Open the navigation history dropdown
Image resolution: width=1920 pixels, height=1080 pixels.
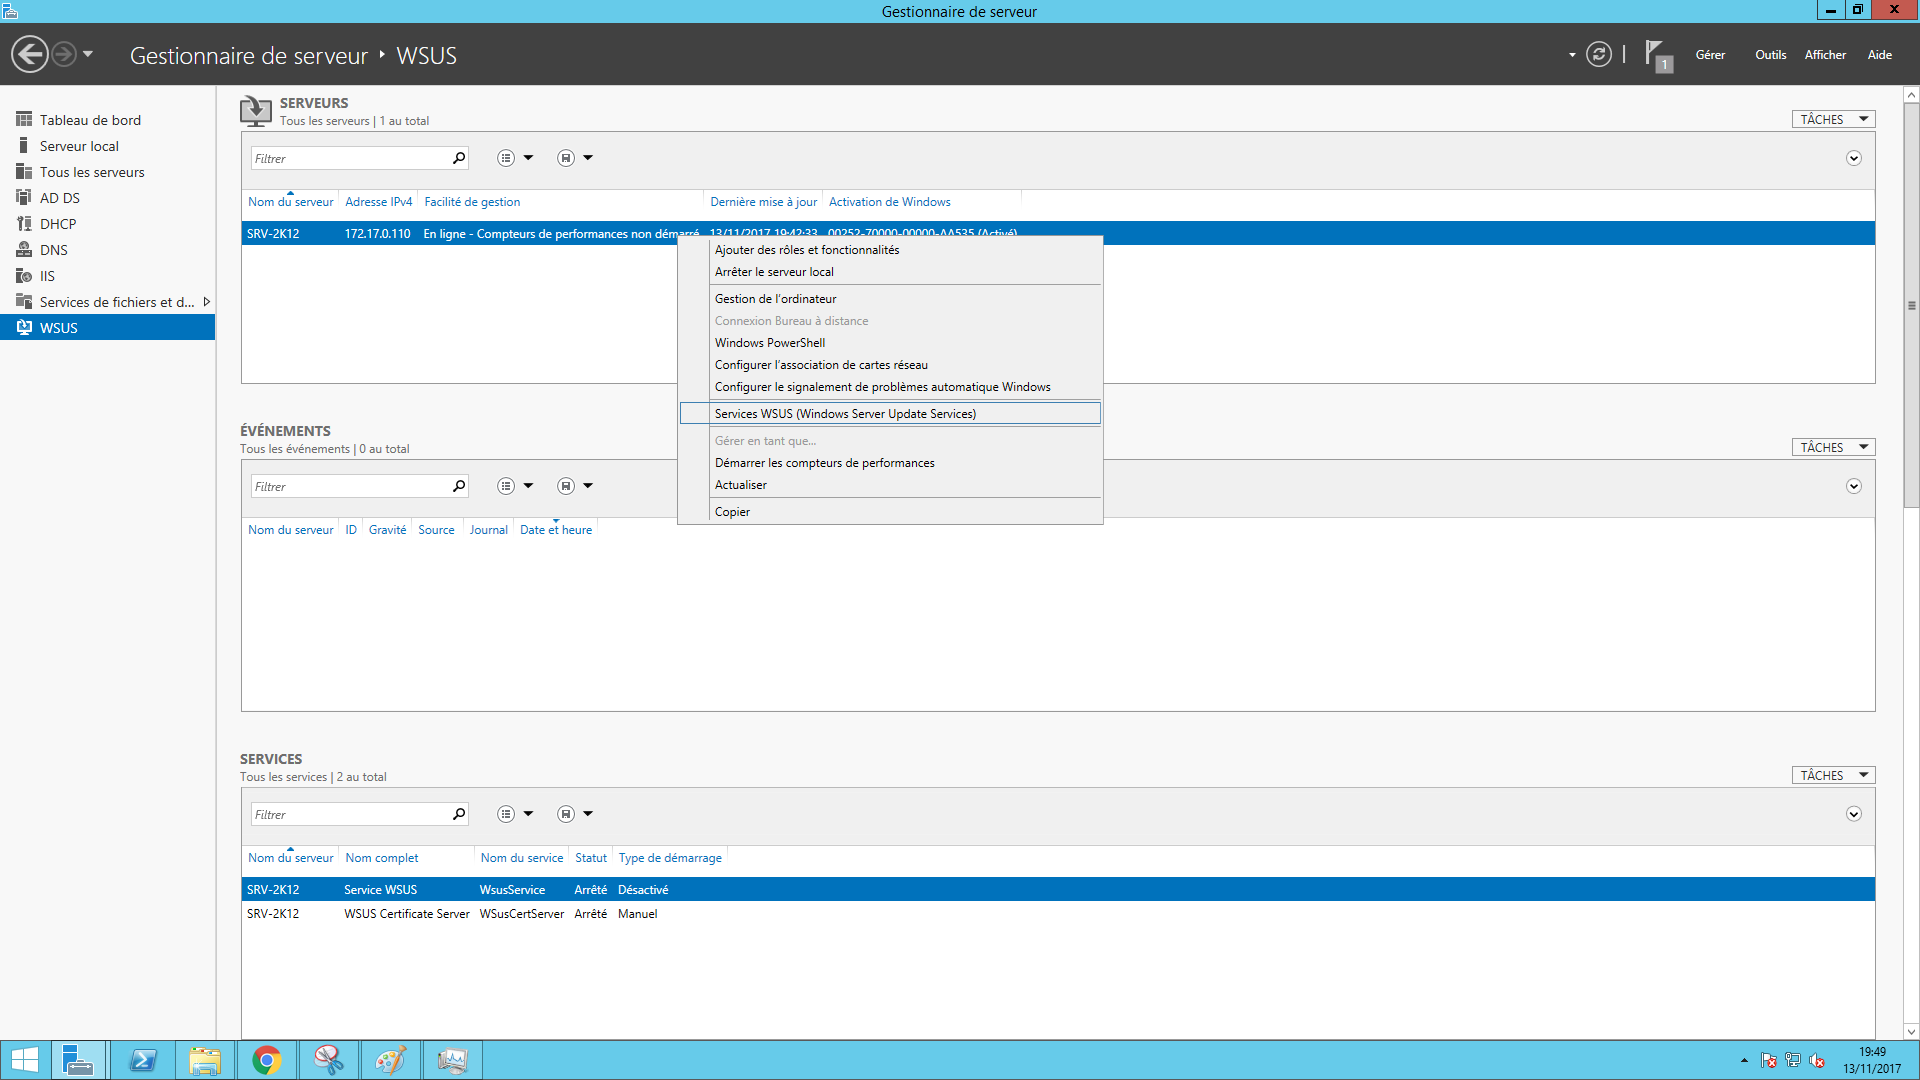[x=88, y=54]
